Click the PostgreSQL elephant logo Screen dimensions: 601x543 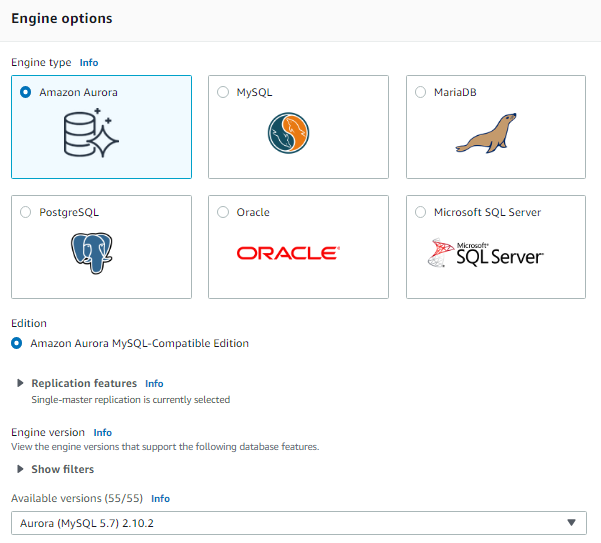(92, 253)
